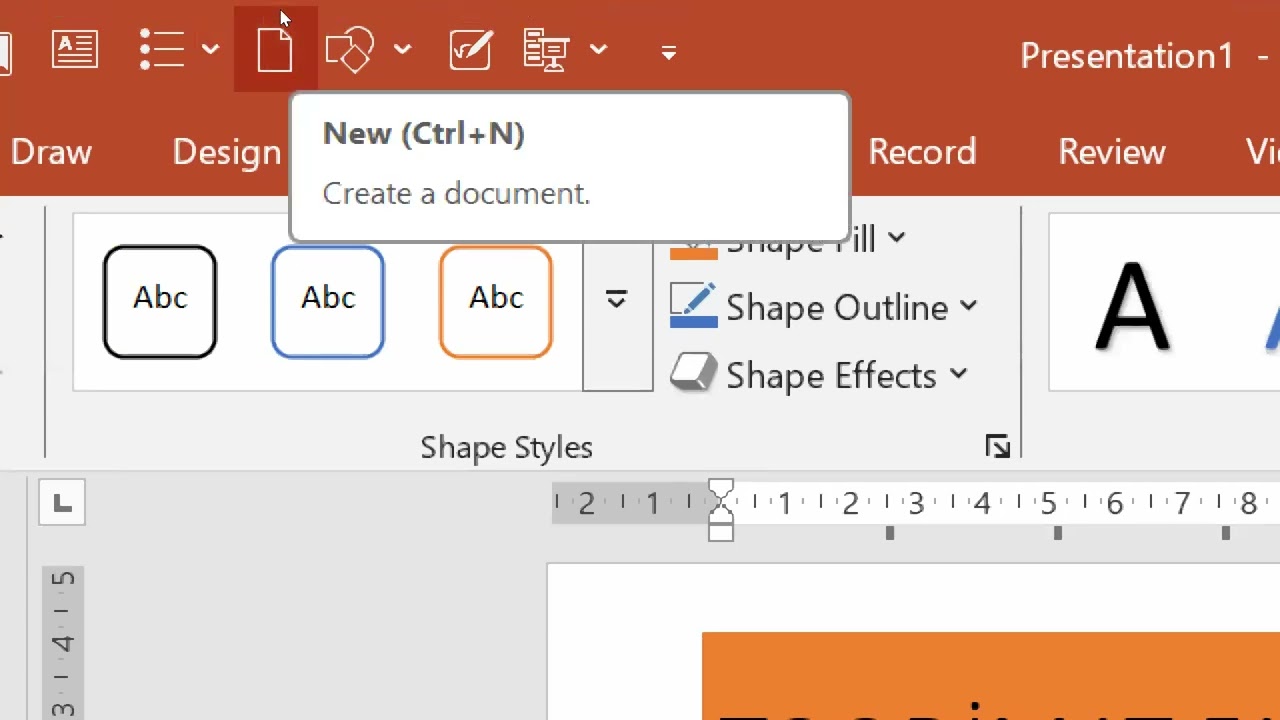Open the slide layout dropdown arrow
Image resolution: width=1280 pixels, height=720 pixels.
click(598, 49)
